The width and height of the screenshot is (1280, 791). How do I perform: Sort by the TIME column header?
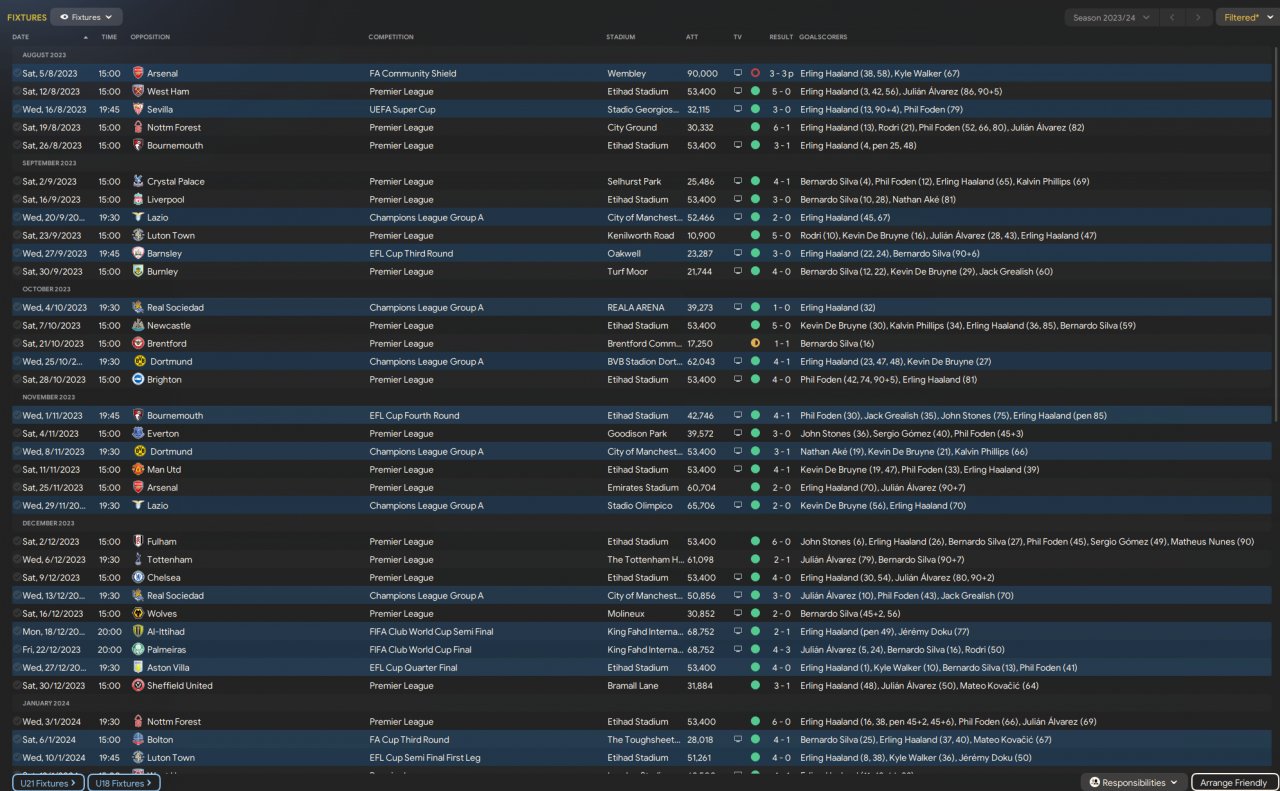[x=109, y=37]
